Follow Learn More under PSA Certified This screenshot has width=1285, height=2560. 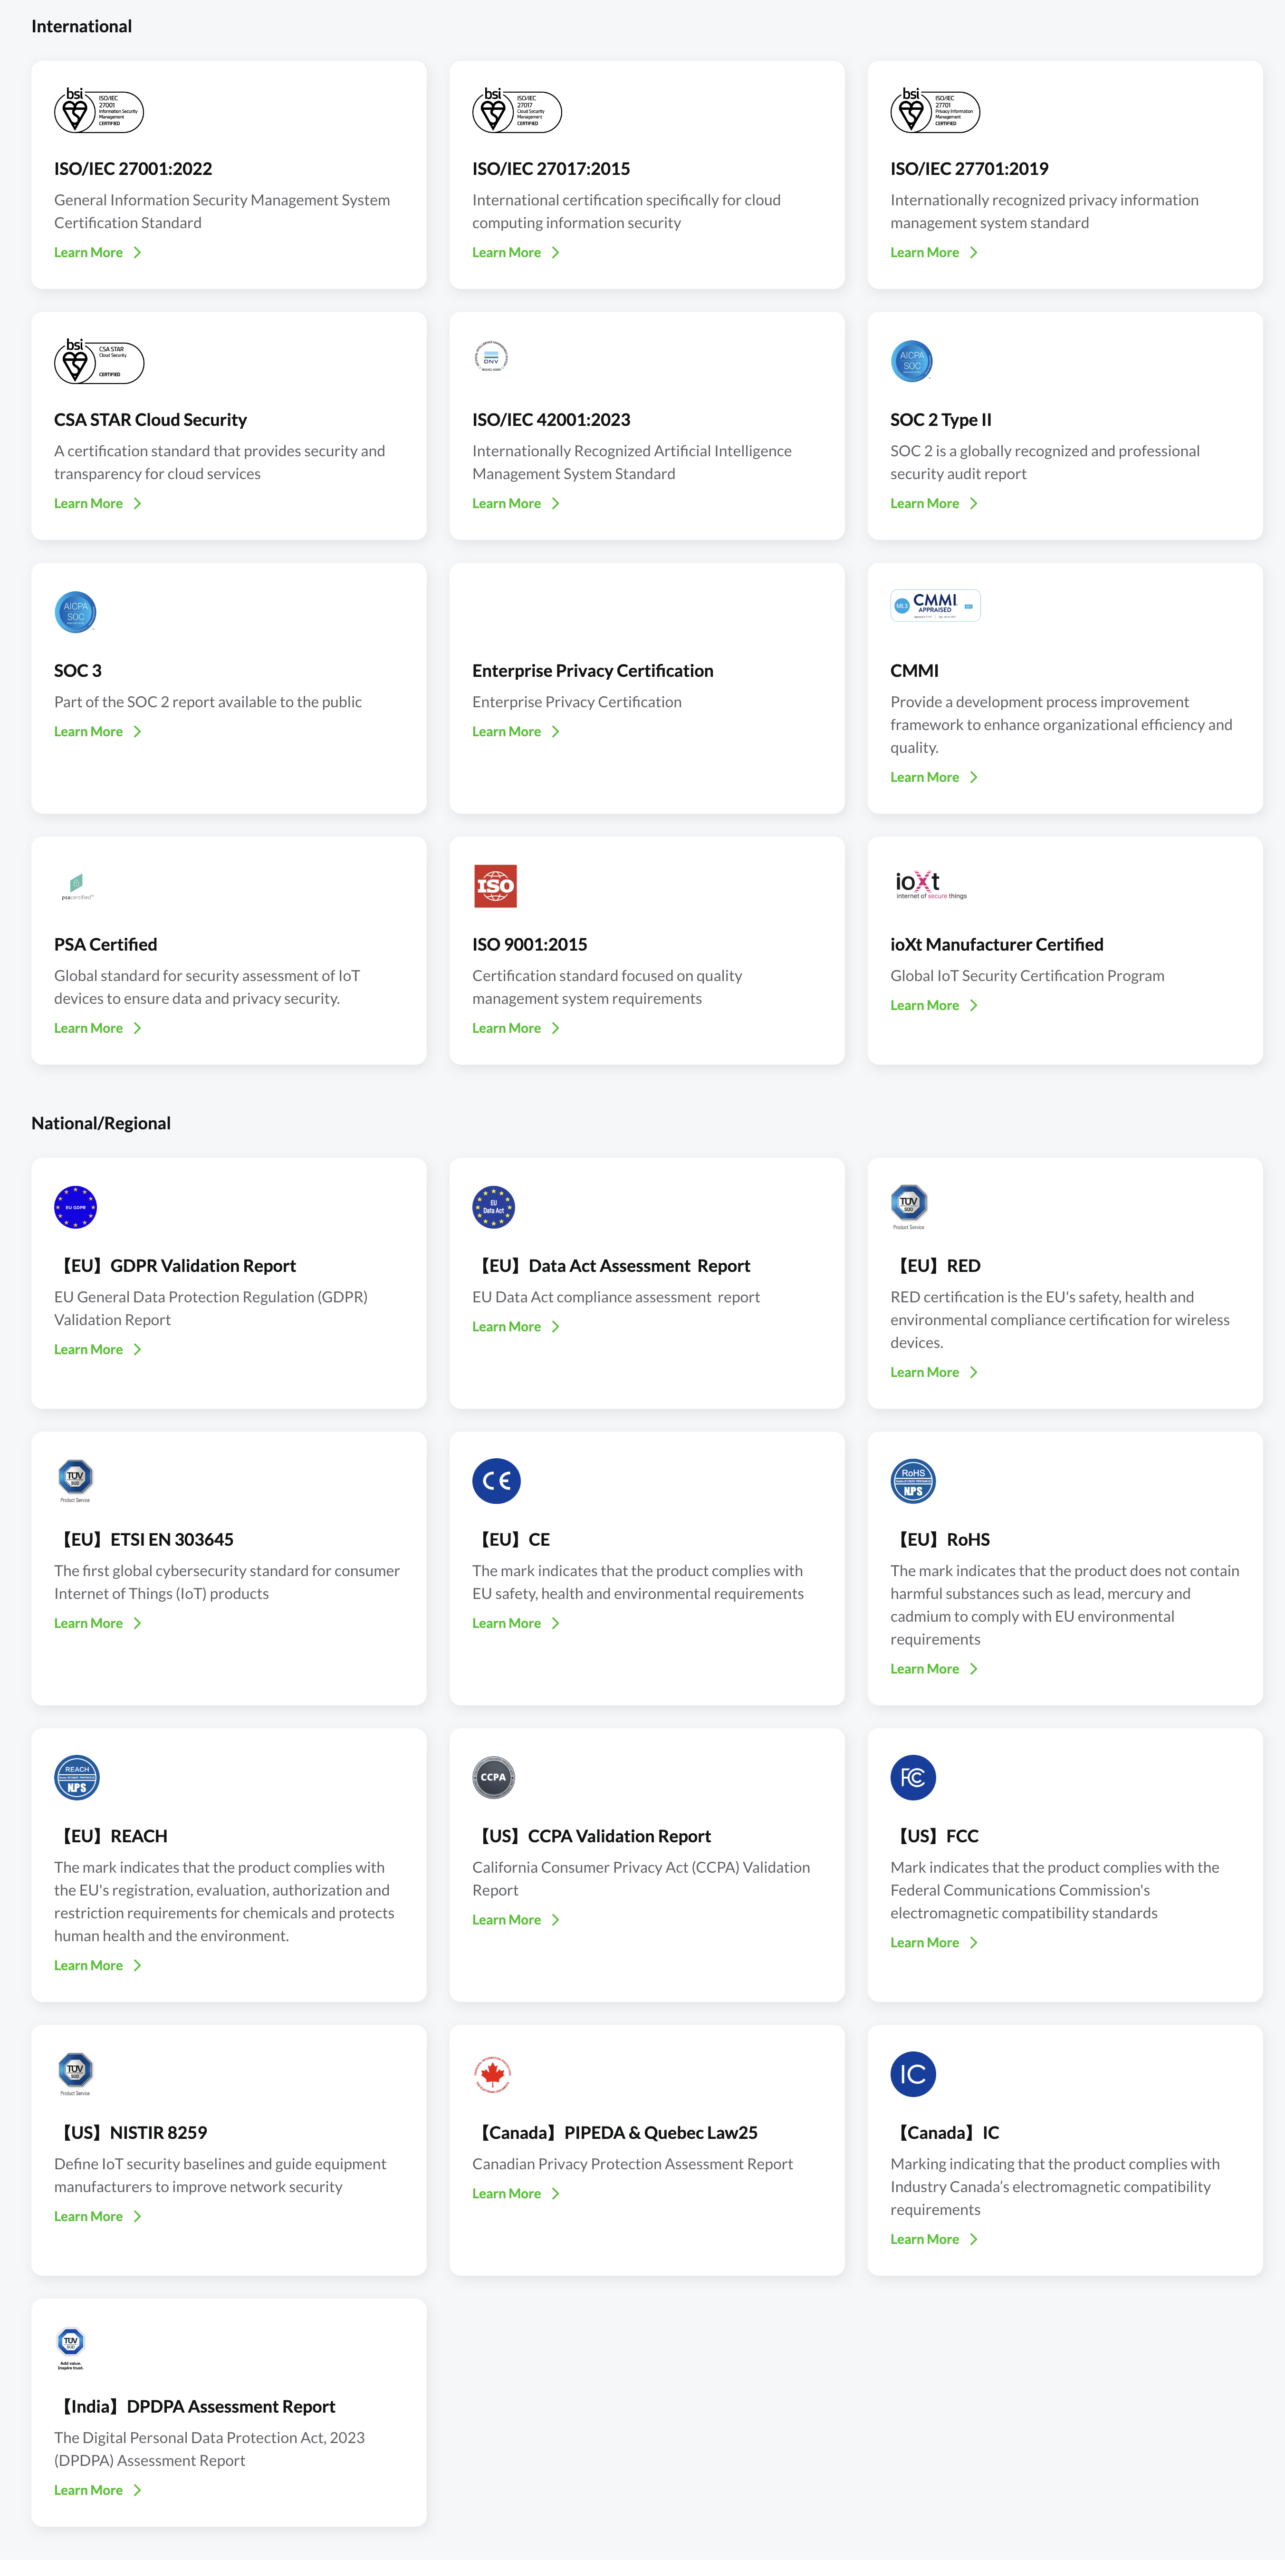(x=88, y=1028)
